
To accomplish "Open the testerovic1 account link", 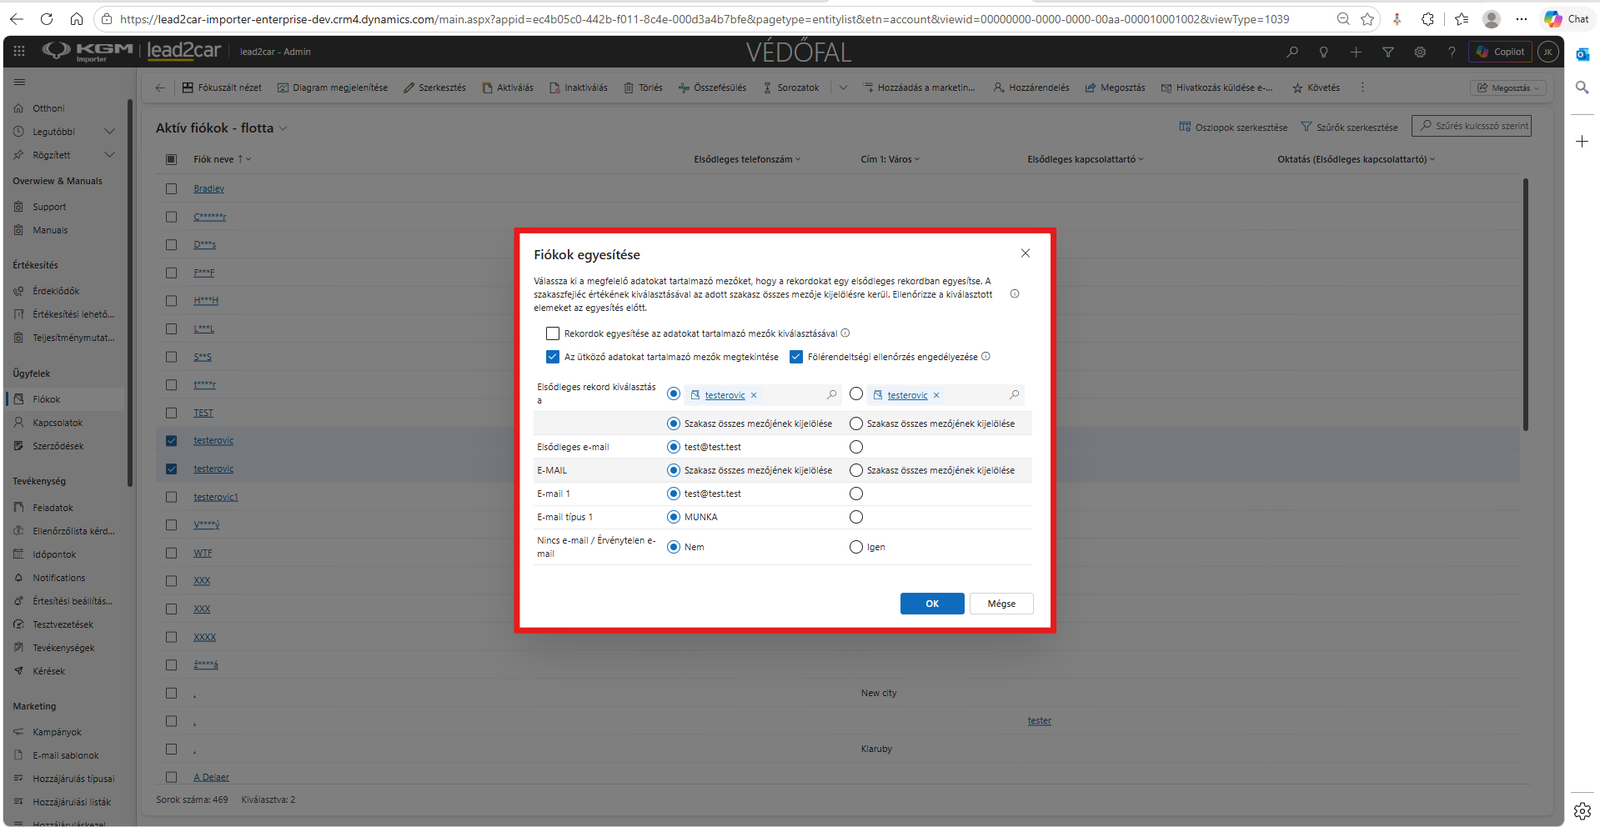I will (x=216, y=497).
